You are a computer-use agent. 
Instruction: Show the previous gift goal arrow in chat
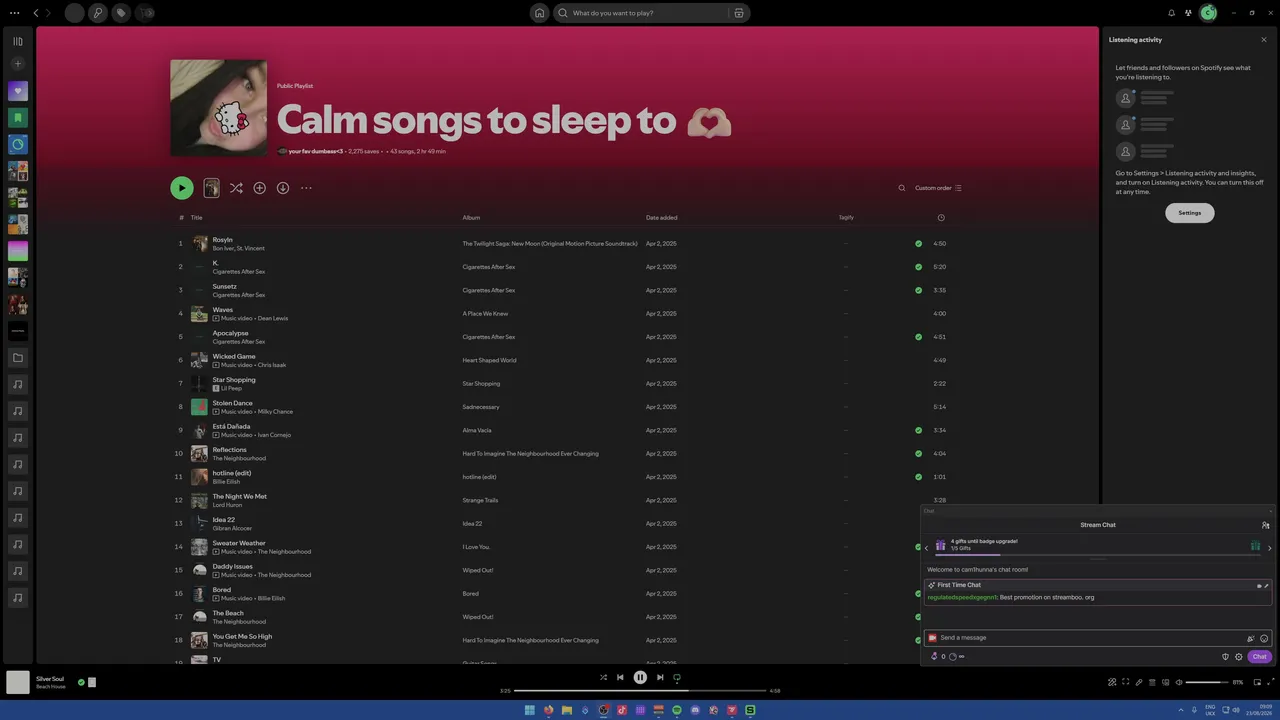926,548
